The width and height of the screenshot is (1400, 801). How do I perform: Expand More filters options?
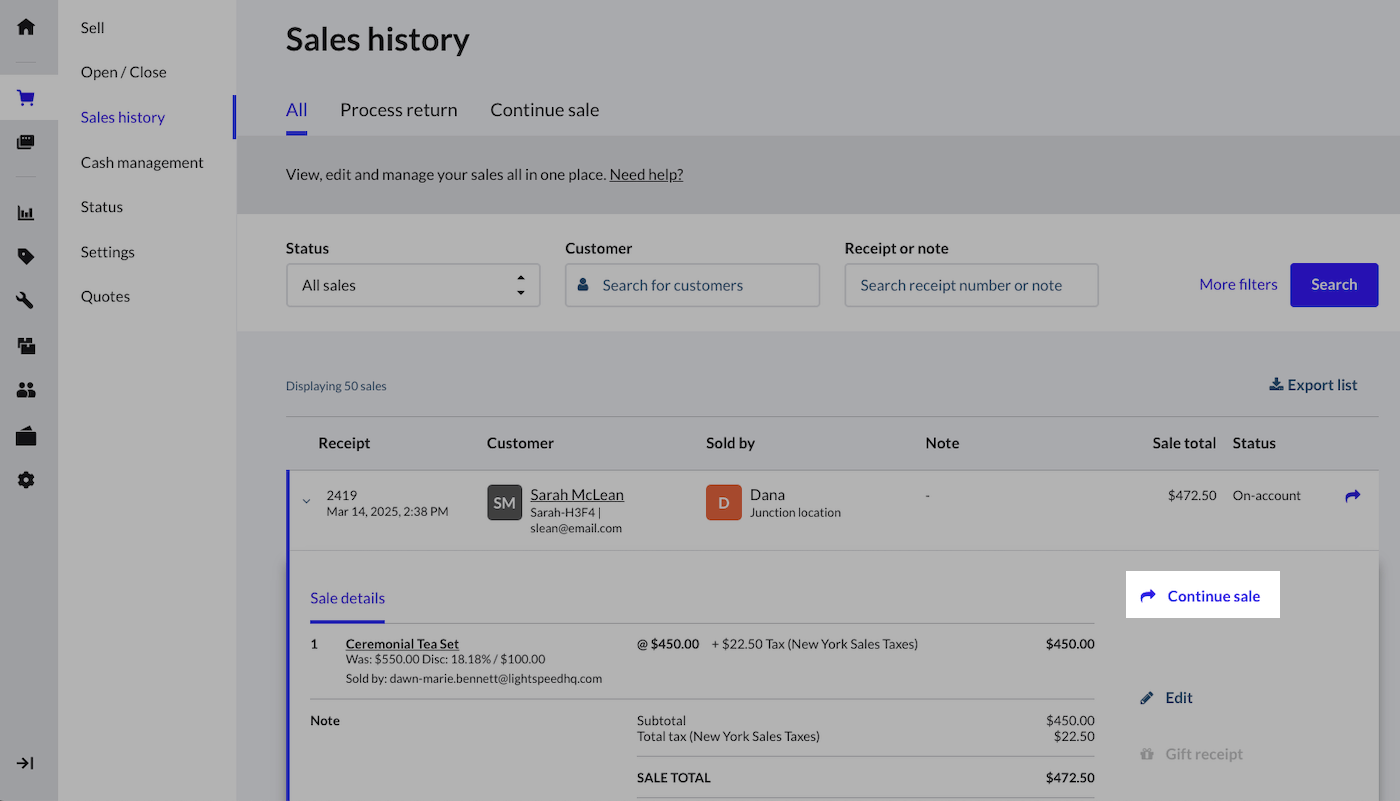point(1238,285)
